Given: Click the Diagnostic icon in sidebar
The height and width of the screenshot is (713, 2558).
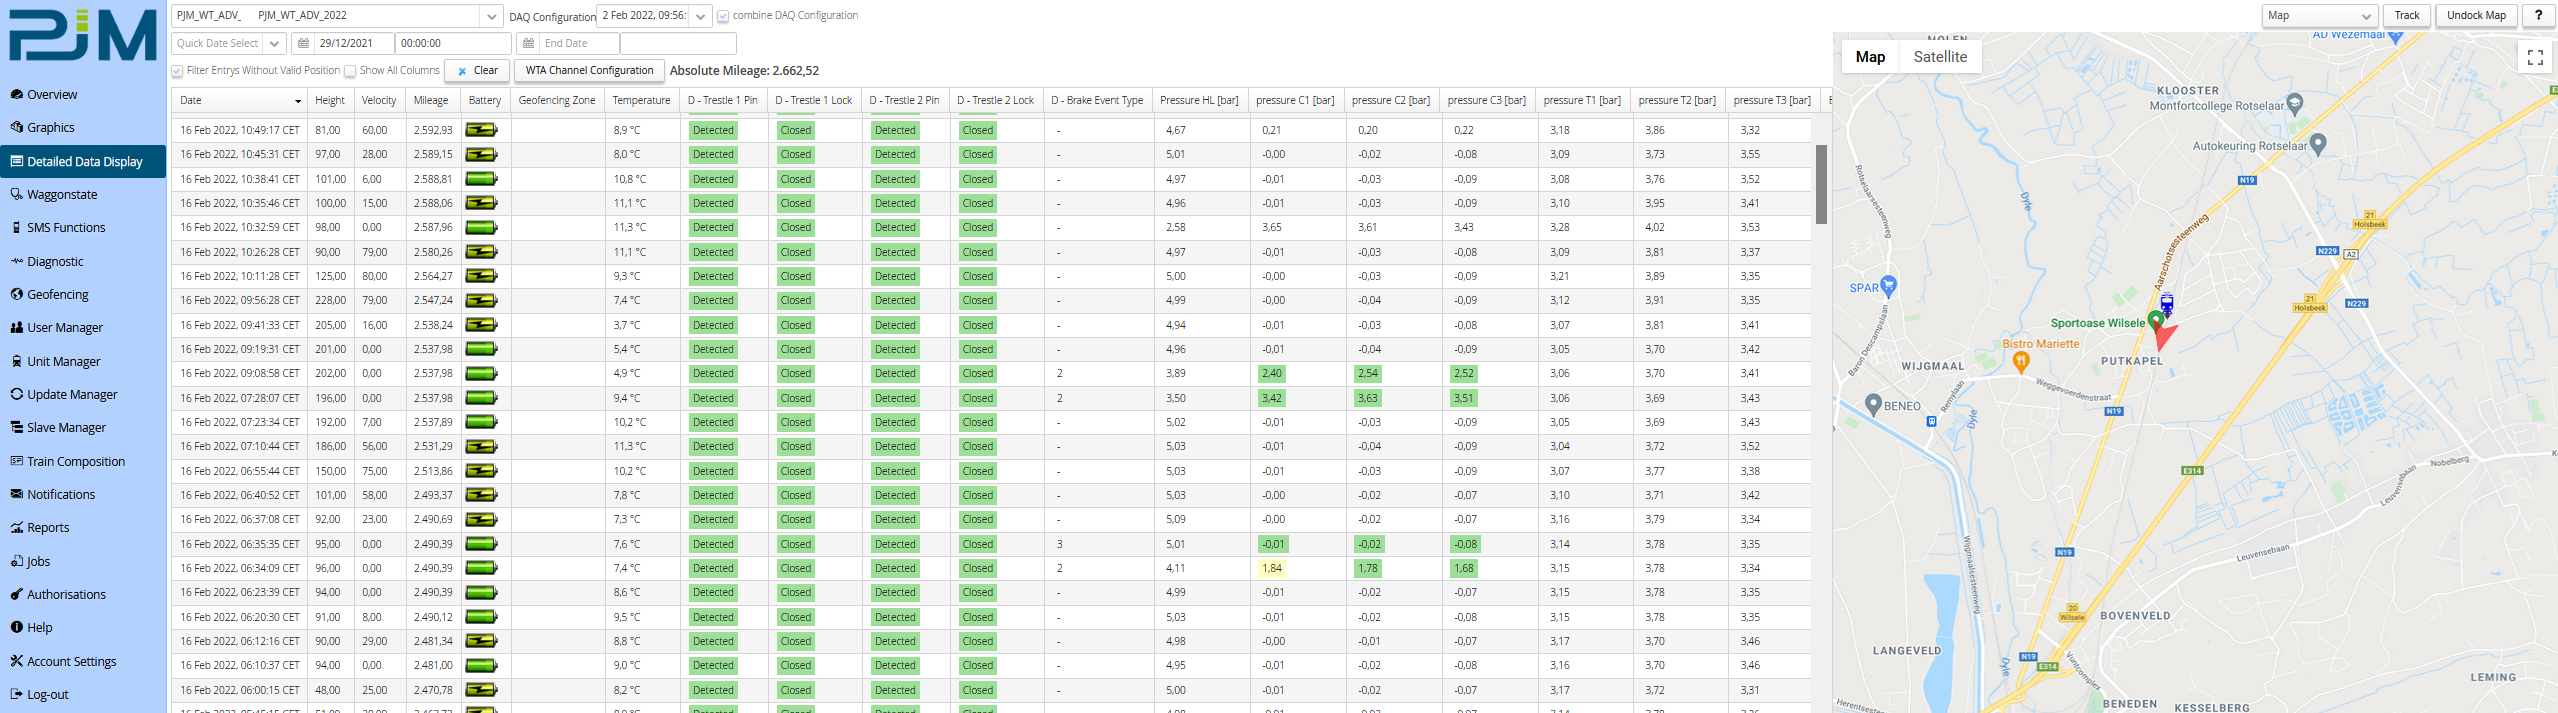Looking at the screenshot, I should 16,261.
